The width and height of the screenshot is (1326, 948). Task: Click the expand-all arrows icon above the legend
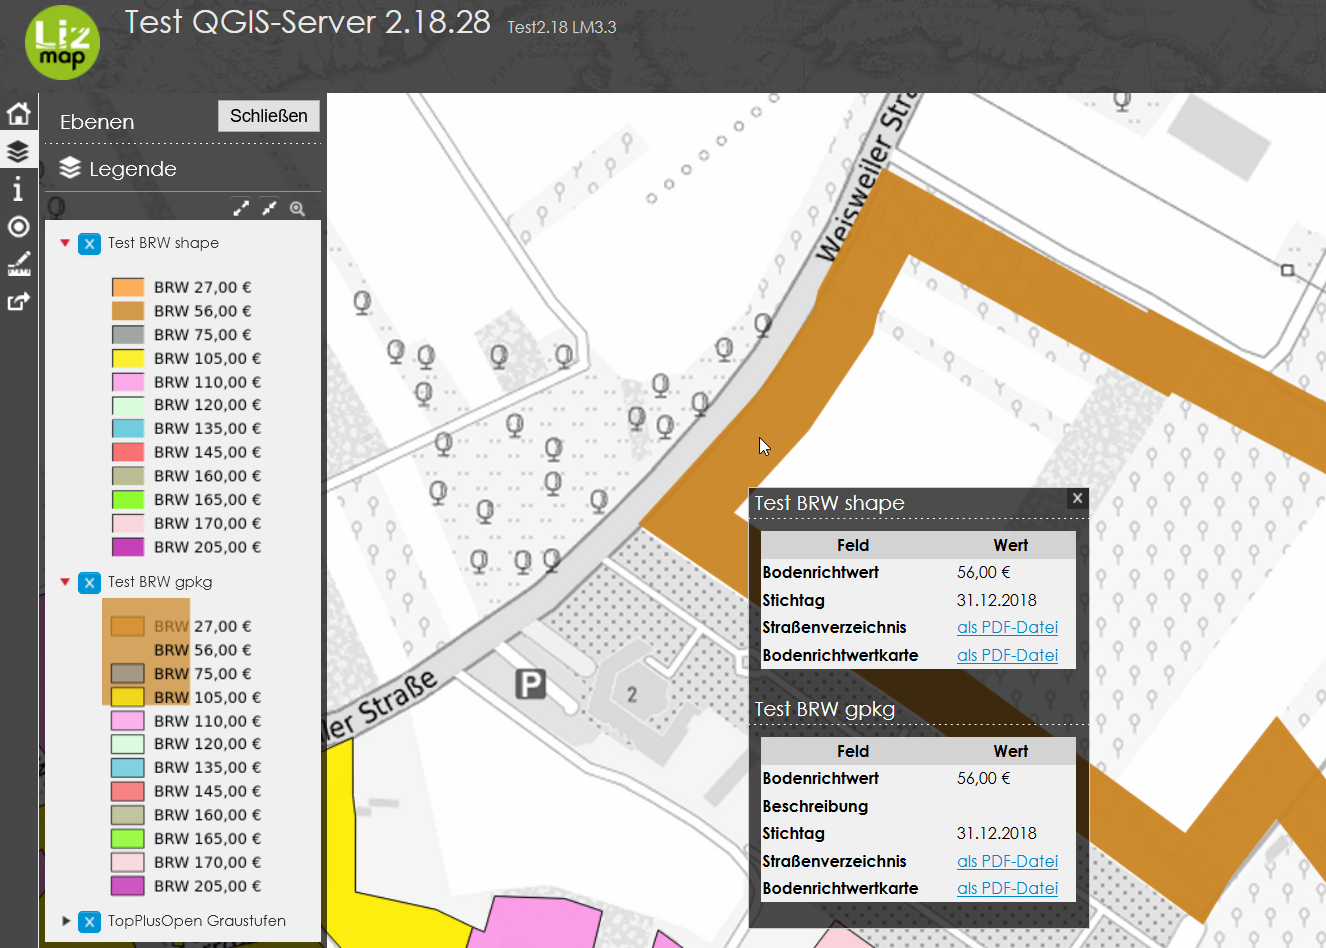point(241,208)
